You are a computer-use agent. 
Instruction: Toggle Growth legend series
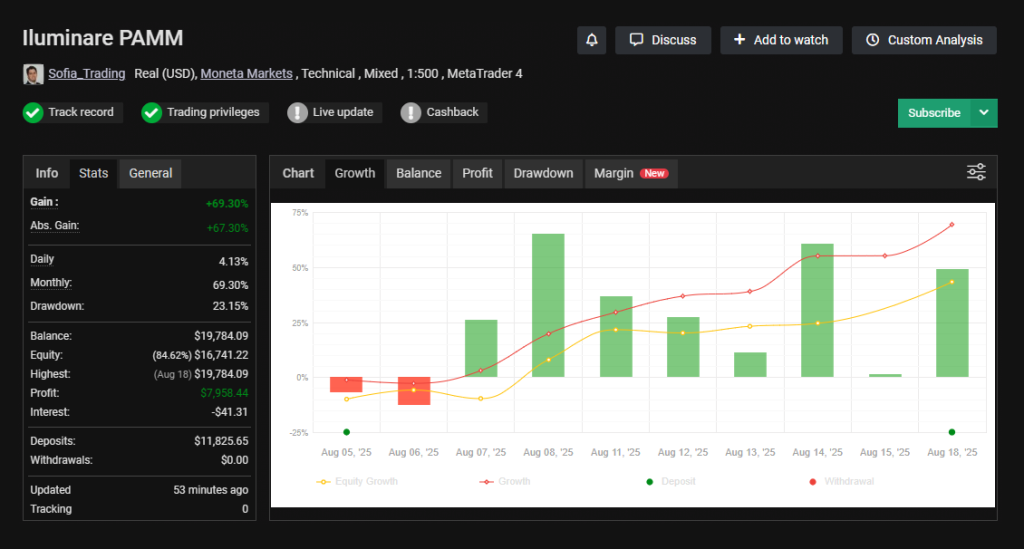(x=505, y=482)
